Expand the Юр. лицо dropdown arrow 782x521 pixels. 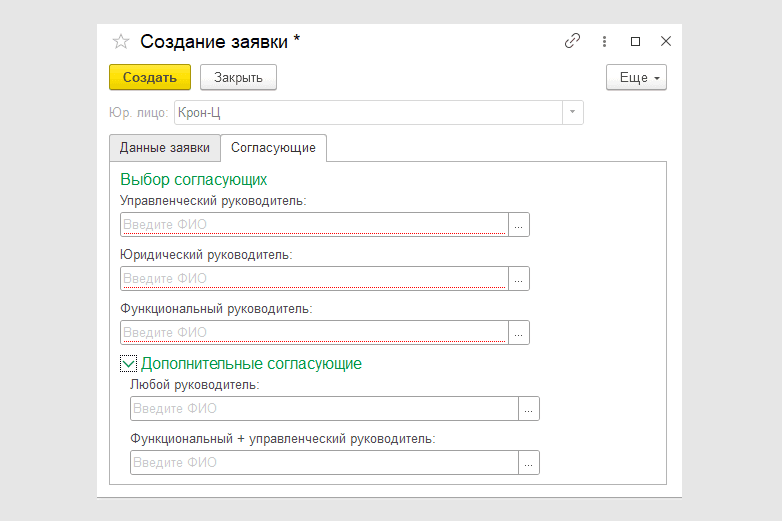coord(572,112)
